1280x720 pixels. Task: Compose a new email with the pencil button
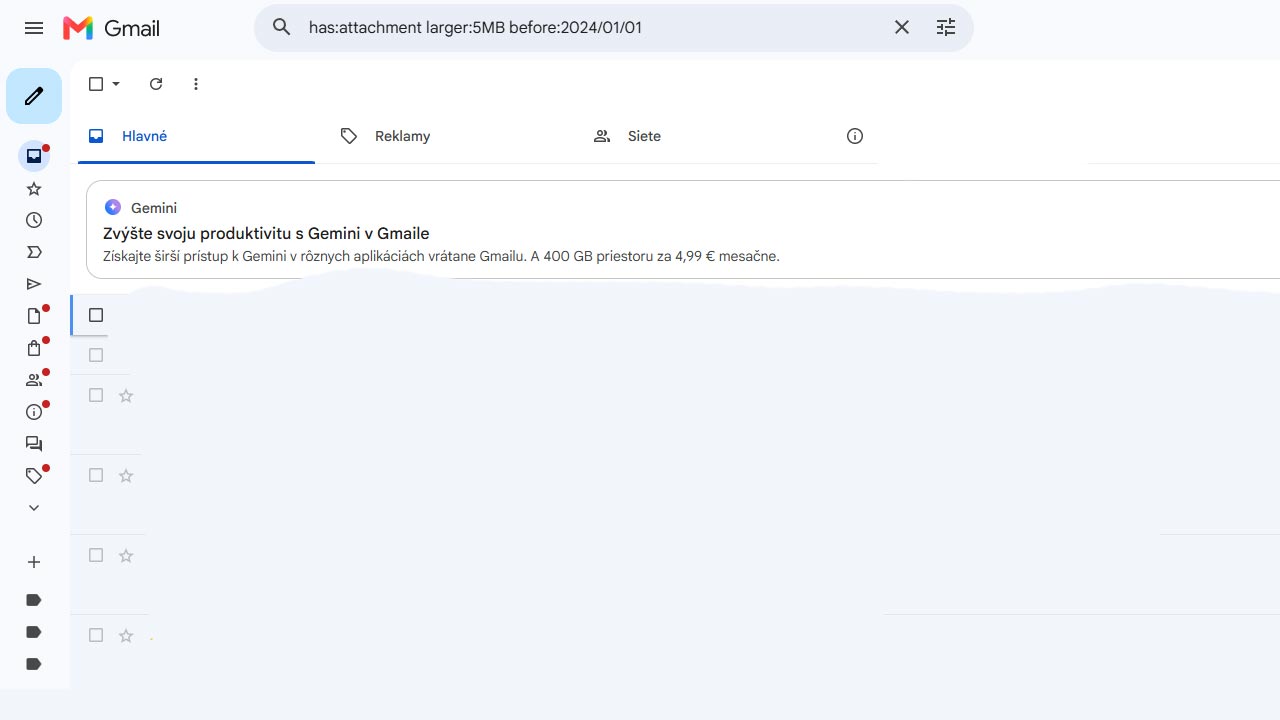(34, 96)
